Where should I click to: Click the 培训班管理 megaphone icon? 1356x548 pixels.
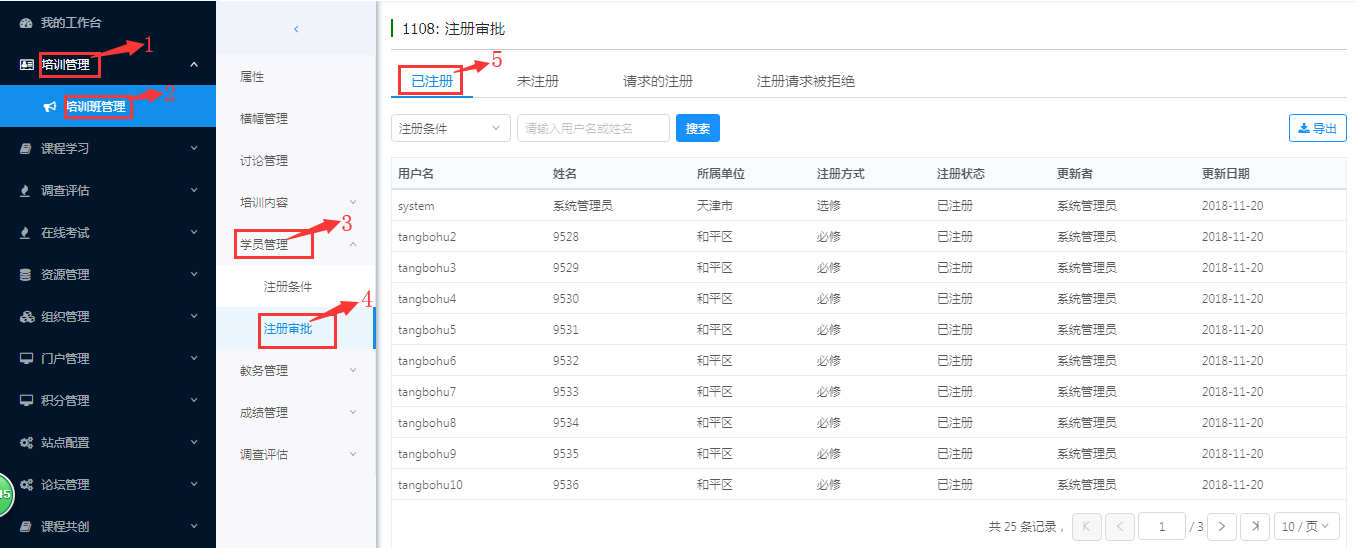click(50, 107)
